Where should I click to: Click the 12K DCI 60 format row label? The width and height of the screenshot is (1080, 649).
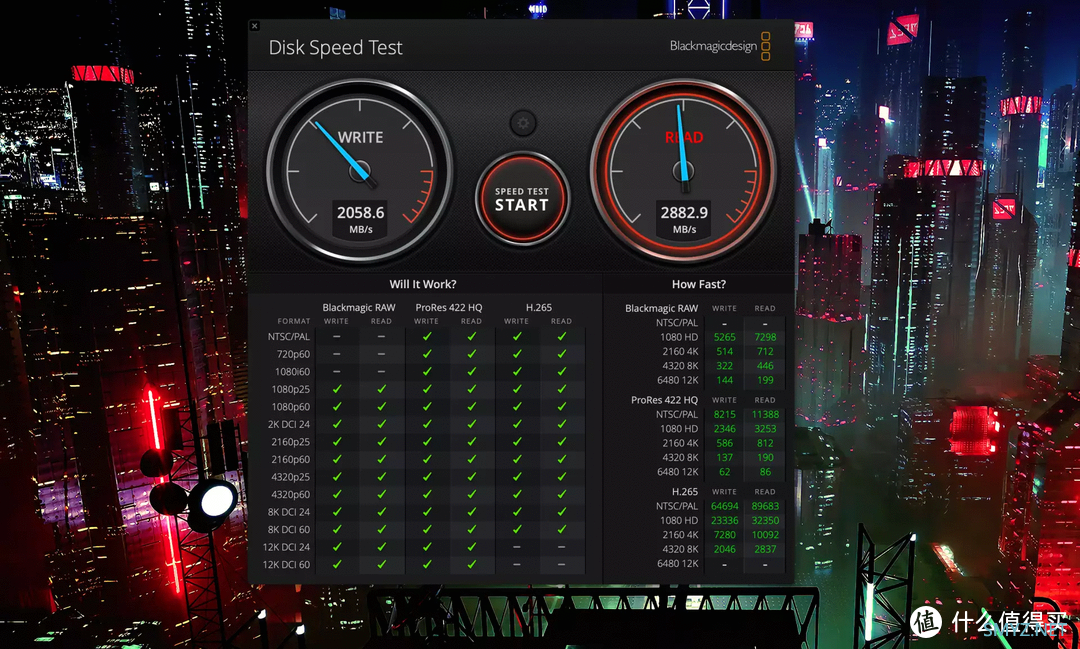[x=287, y=564]
